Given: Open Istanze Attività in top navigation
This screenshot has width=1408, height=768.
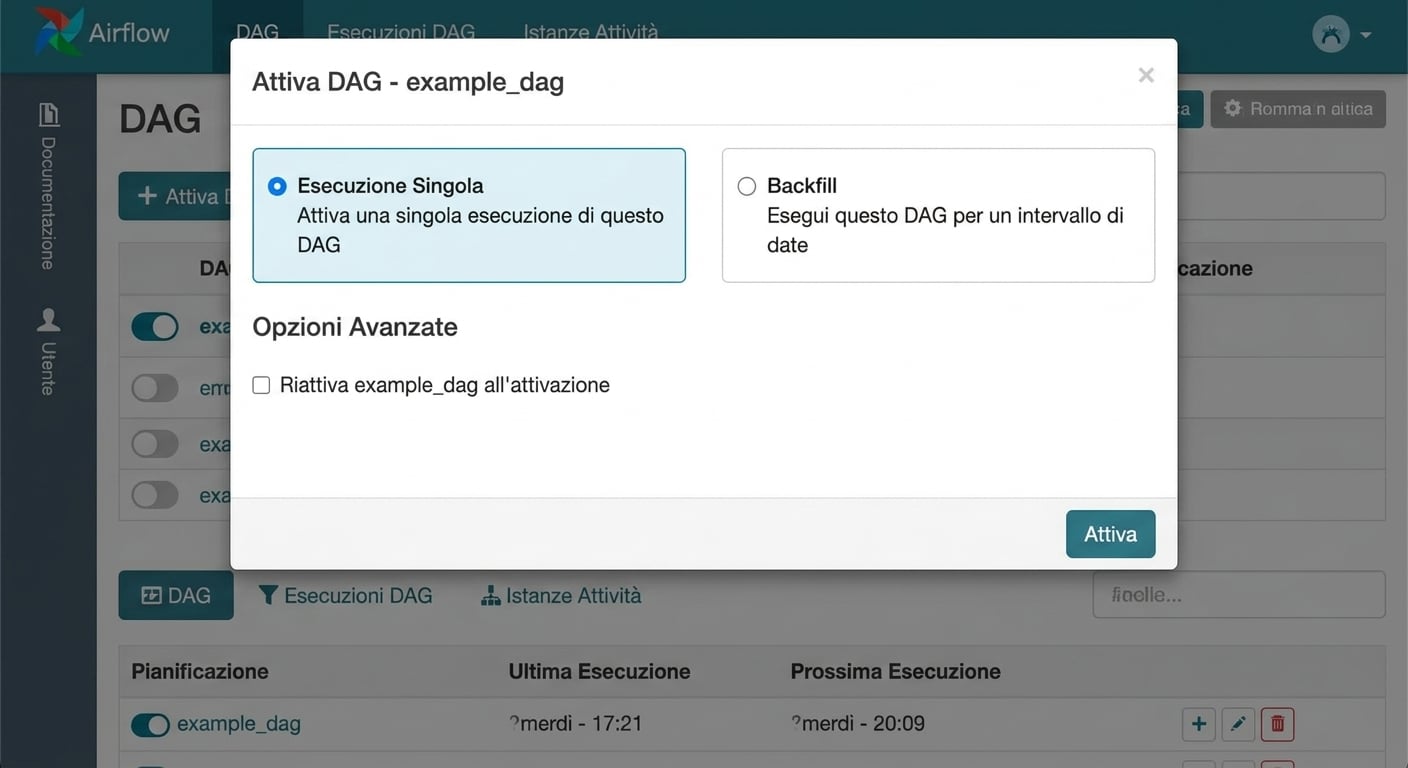Looking at the screenshot, I should (591, 32).
